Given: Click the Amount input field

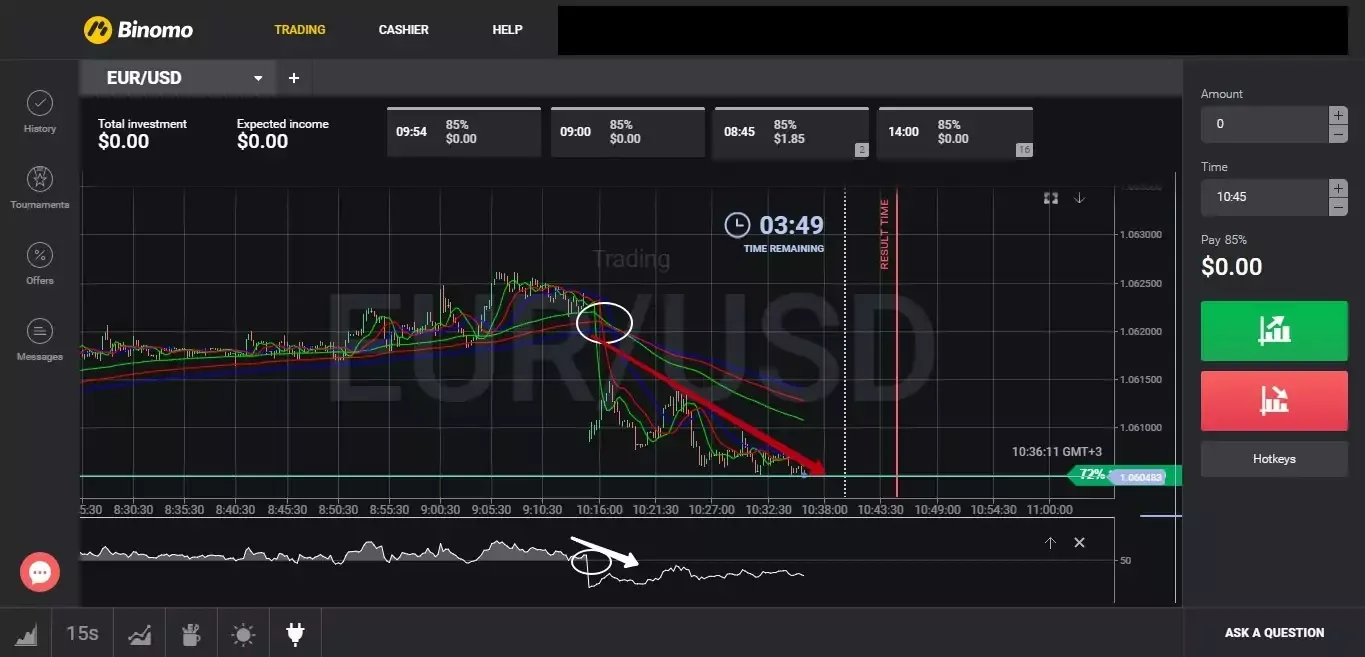Looking at the screenshot, I should [x=1264, y=124].
